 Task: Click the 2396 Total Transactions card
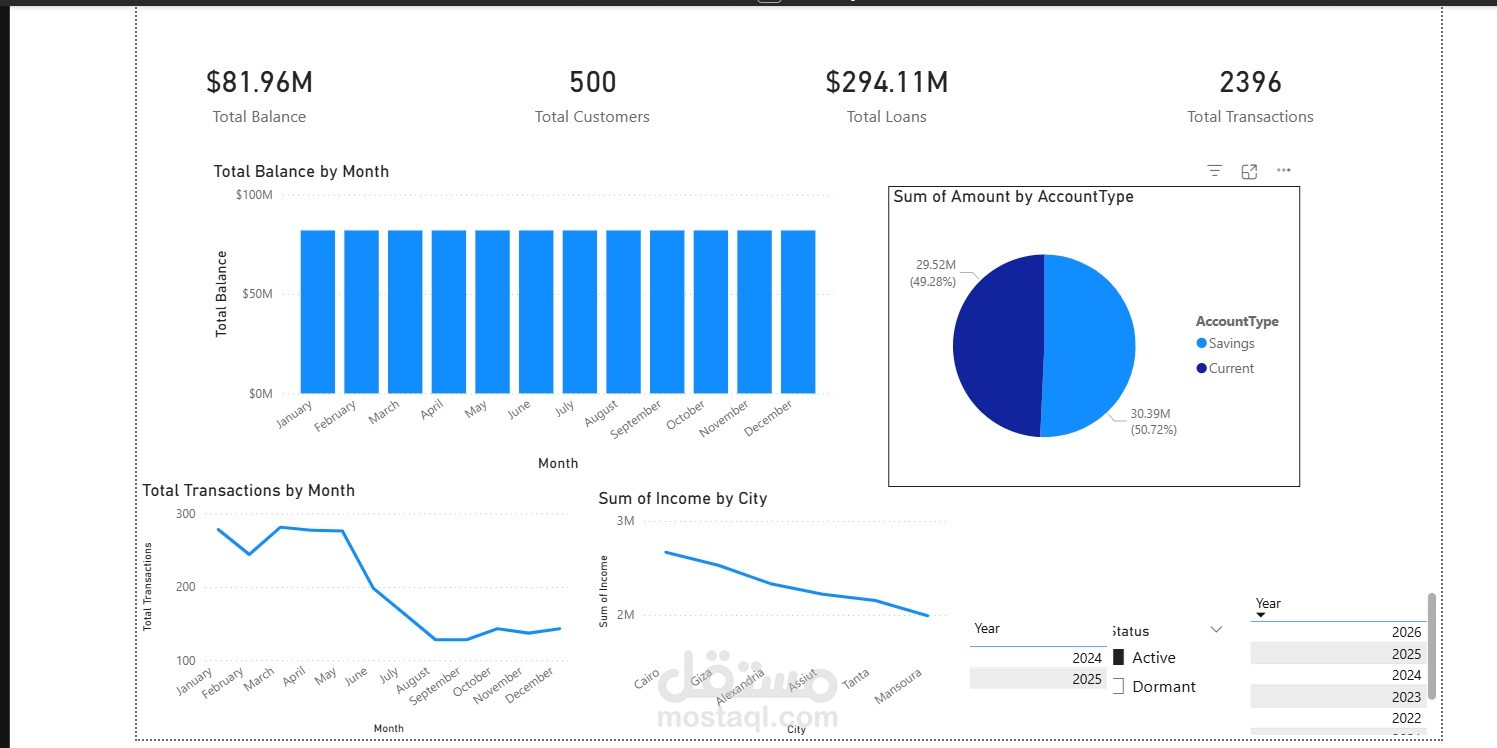pyautogui.click(x=1250, y=96)
